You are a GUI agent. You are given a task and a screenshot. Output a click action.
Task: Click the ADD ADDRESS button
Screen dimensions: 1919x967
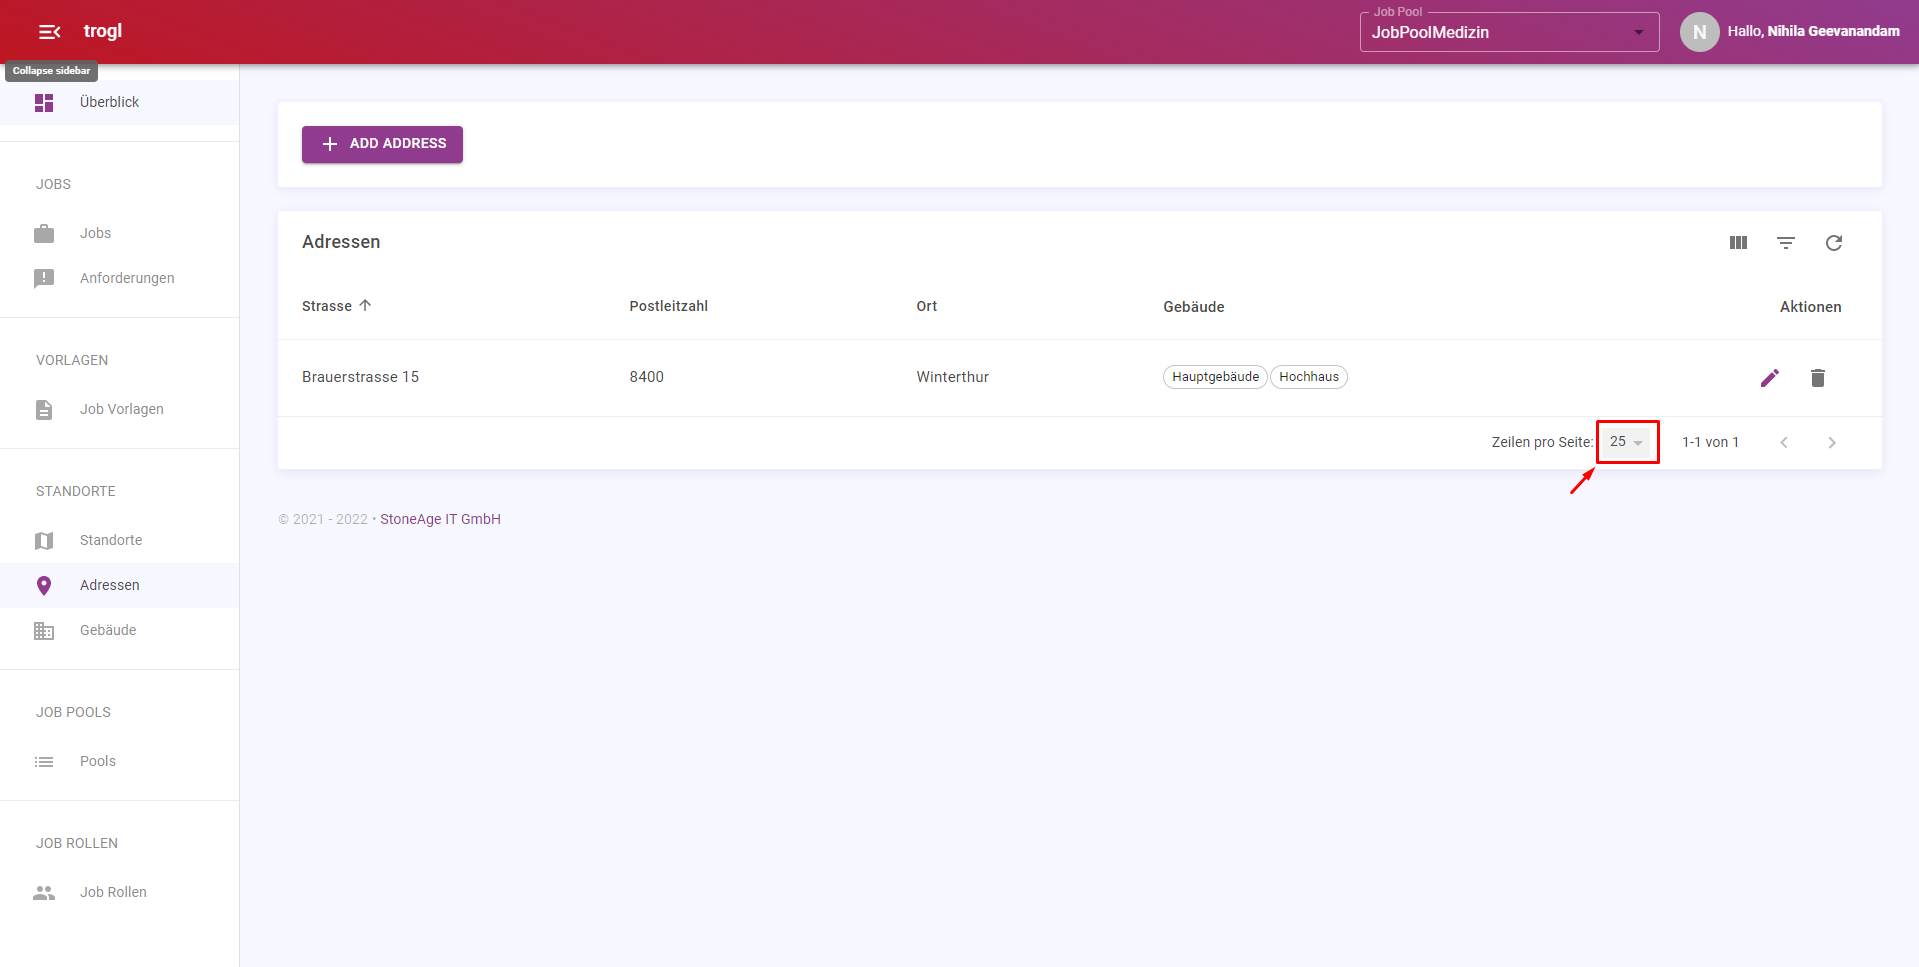click(x=382, y=144)
